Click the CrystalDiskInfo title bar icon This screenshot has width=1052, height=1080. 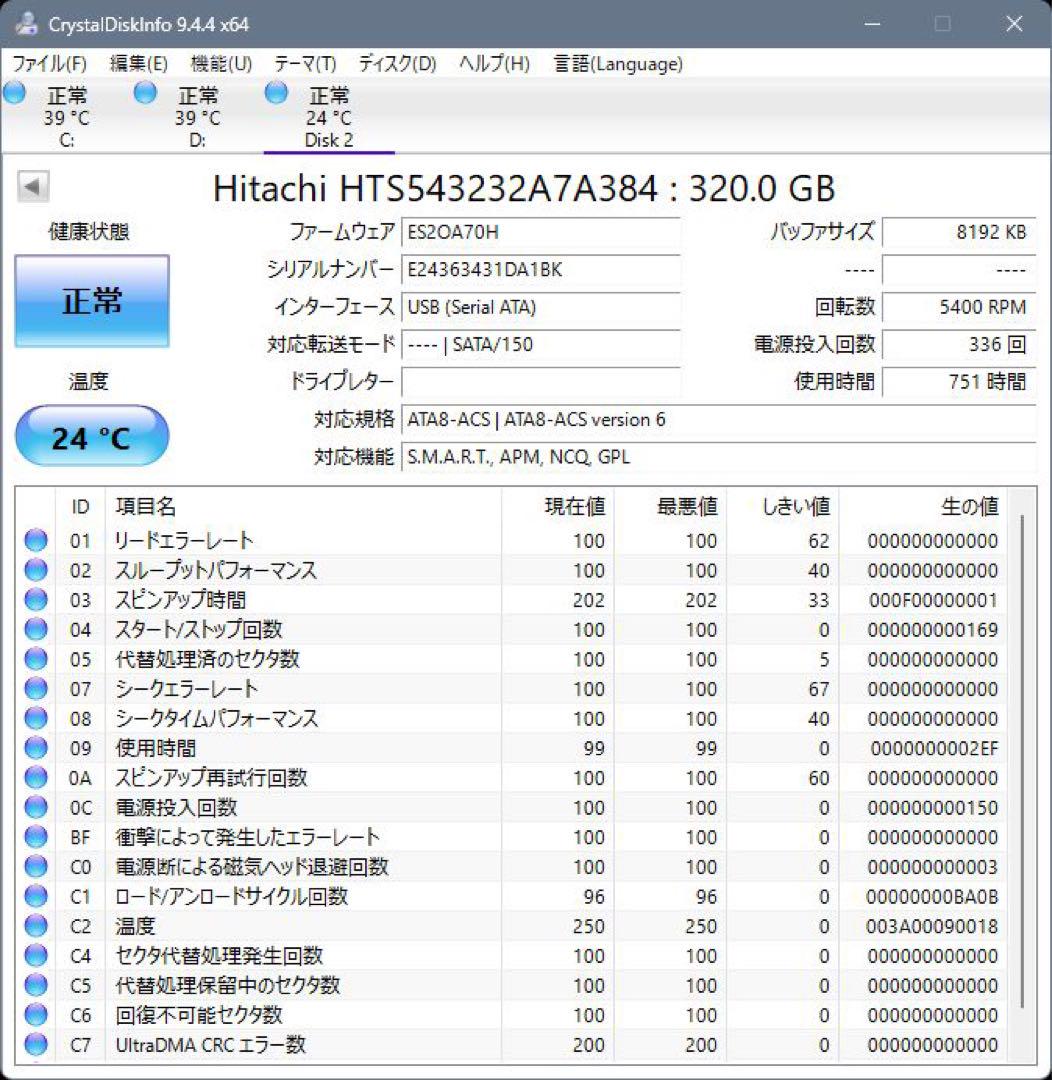pyautogui.click(x=27, y=24)
